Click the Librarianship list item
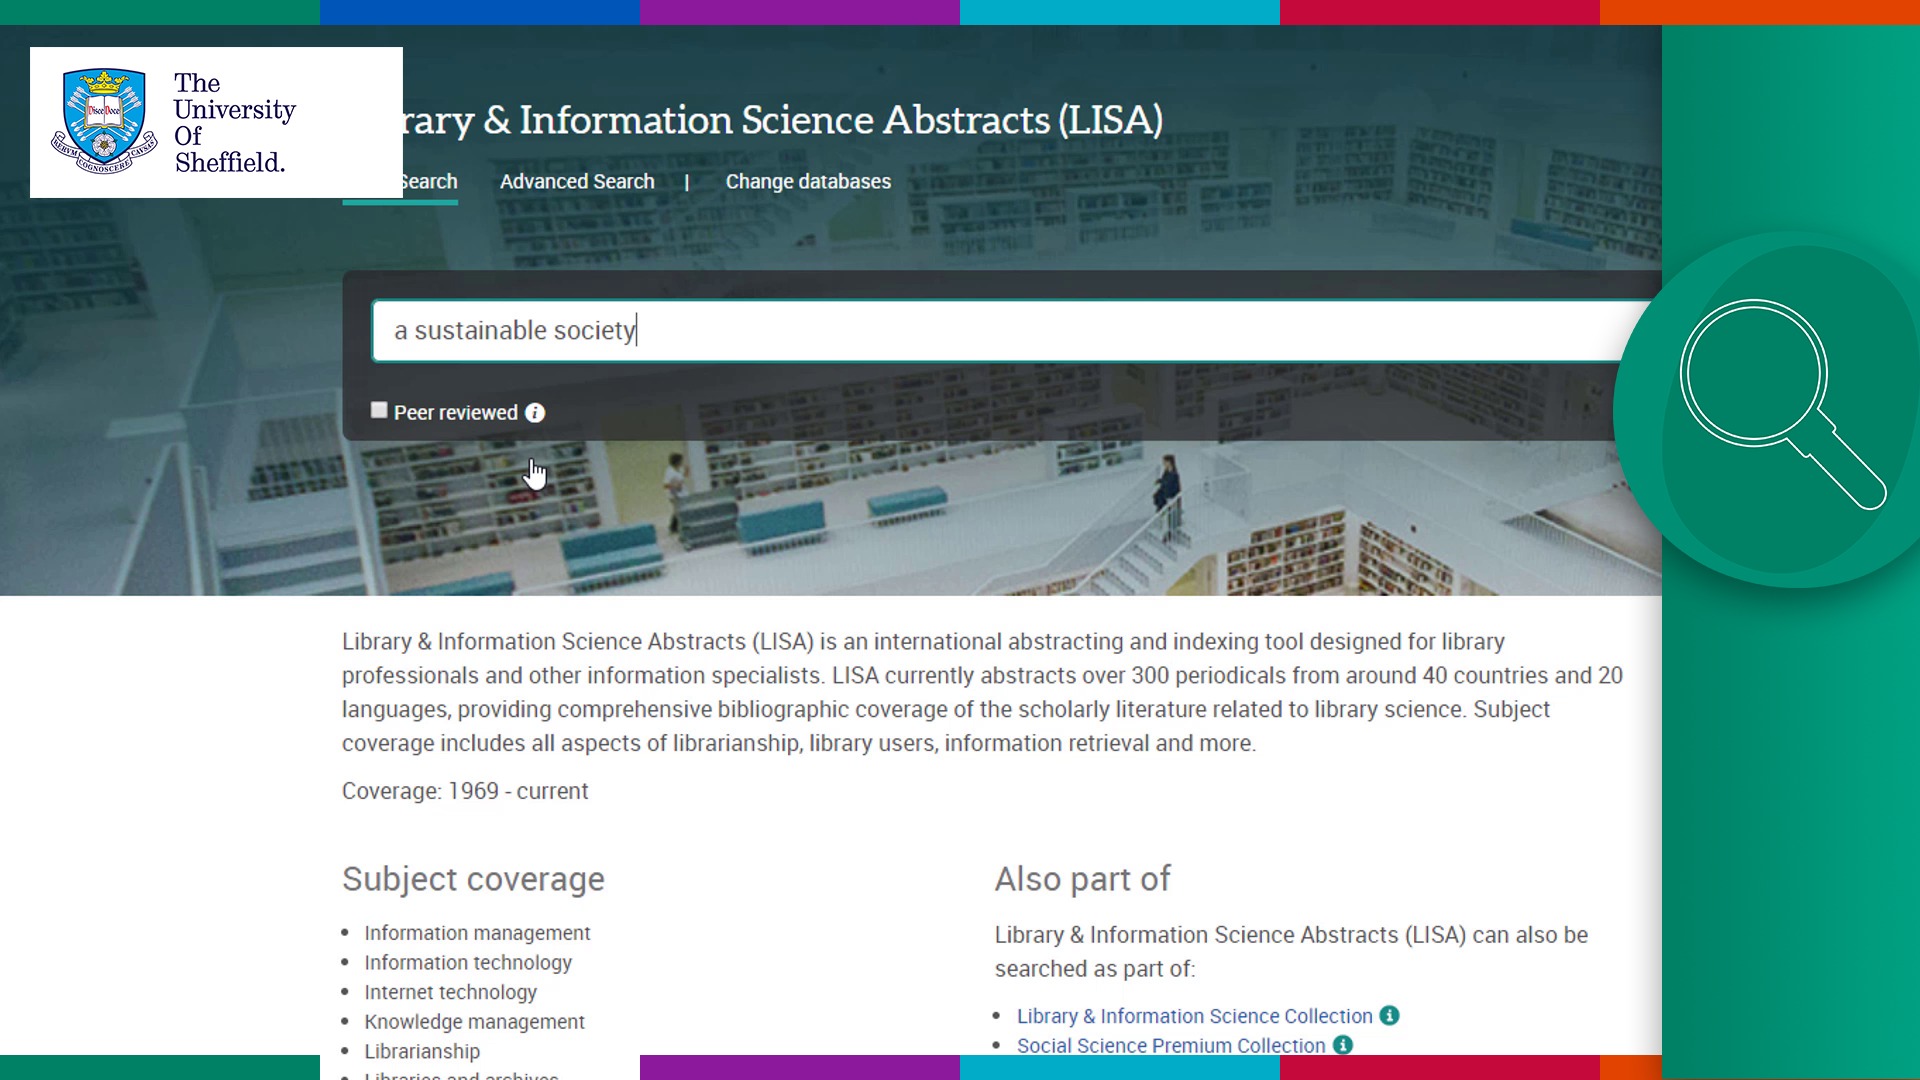The height and width of the screenshot is (1080, 1920). 422,1051
